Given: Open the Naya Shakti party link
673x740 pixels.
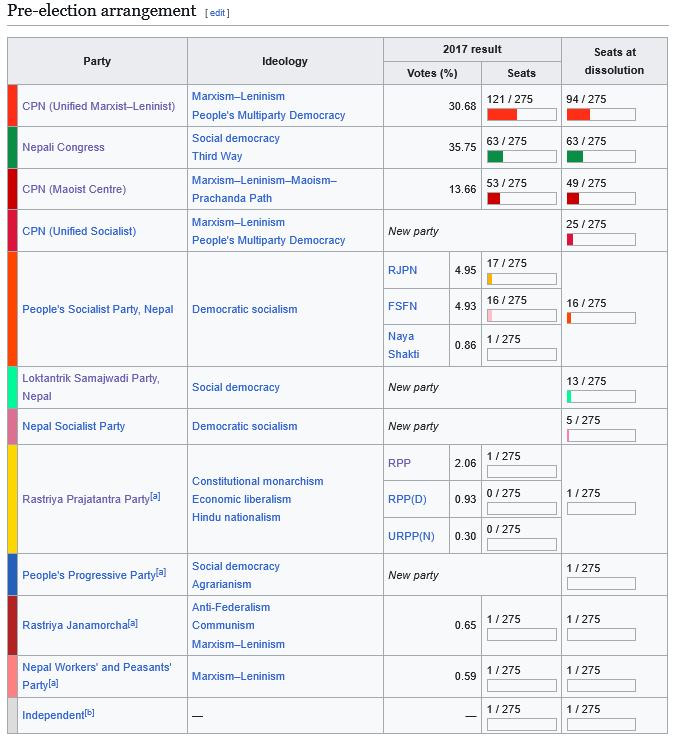Looking at the screenshot, I should tap(404, 345).
